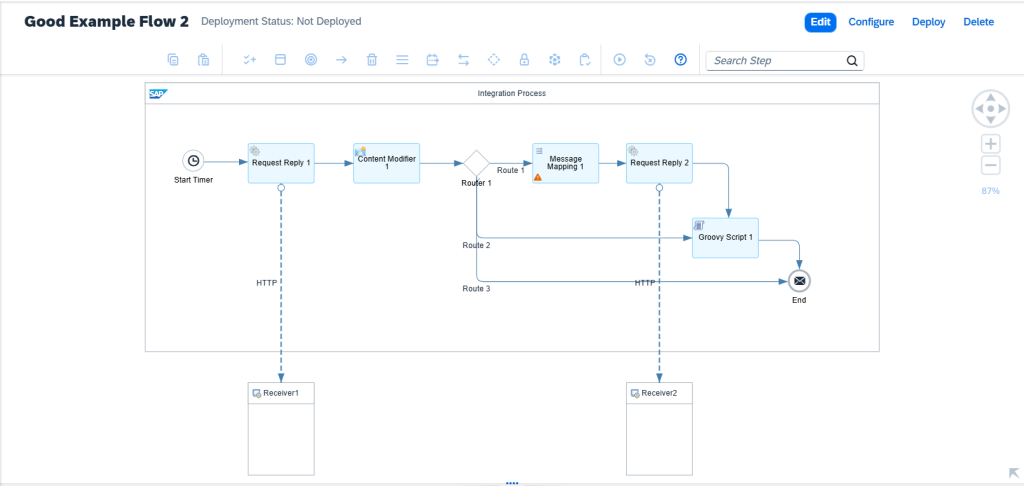This screenshot has width=1024, height=486.
Task: Zoom out with the minus button
Action: point(991,166)
